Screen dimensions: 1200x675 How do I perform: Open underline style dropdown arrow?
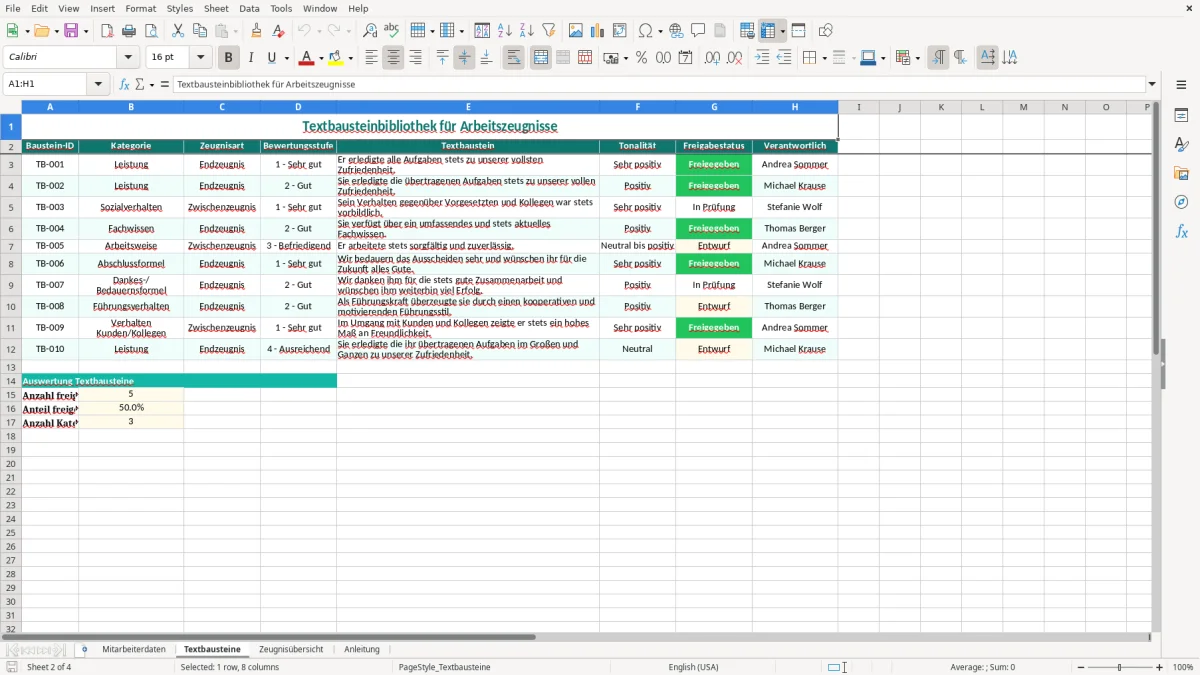click(x=285, y=58)
